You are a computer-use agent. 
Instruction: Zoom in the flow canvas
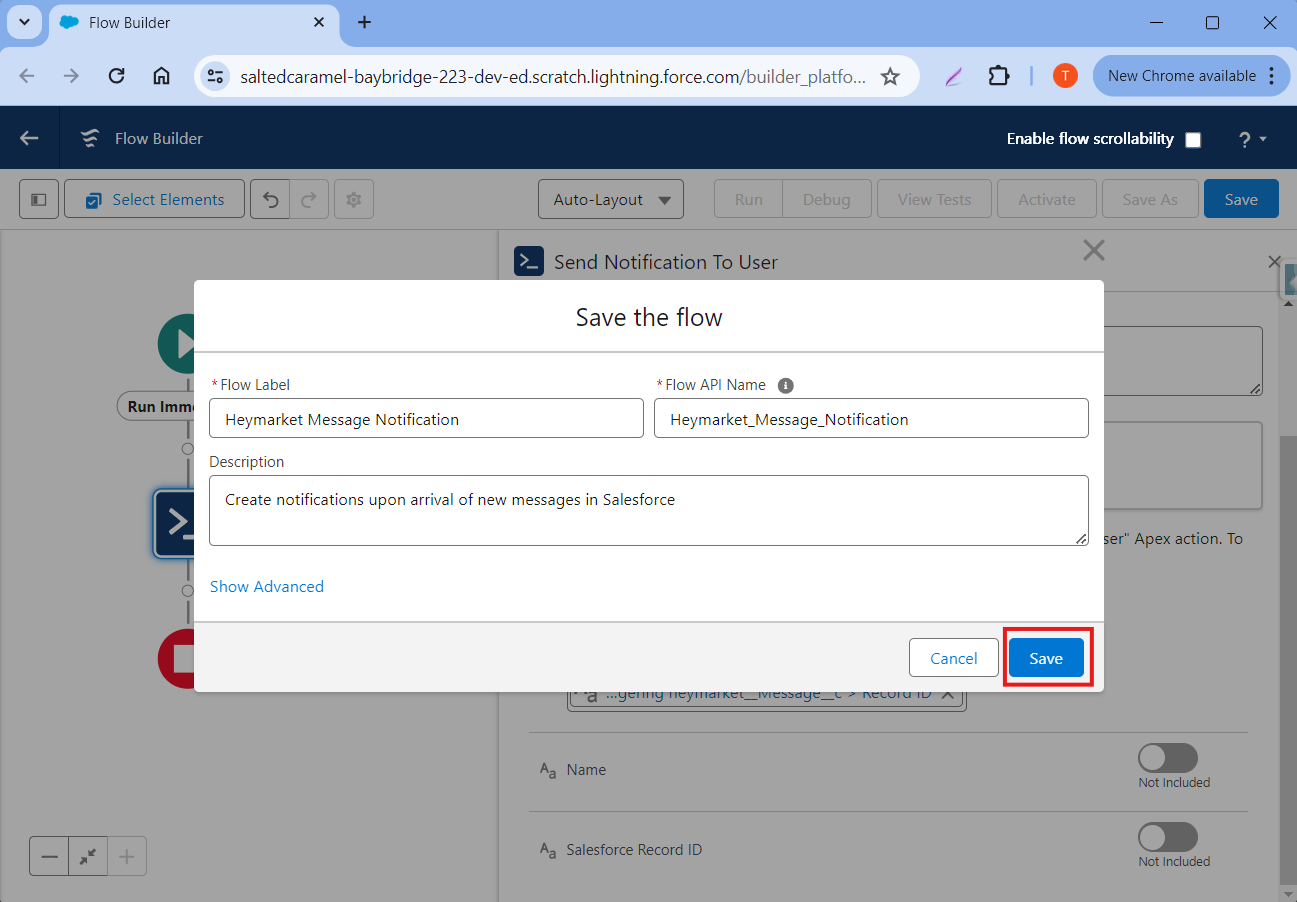coord(127,856)
